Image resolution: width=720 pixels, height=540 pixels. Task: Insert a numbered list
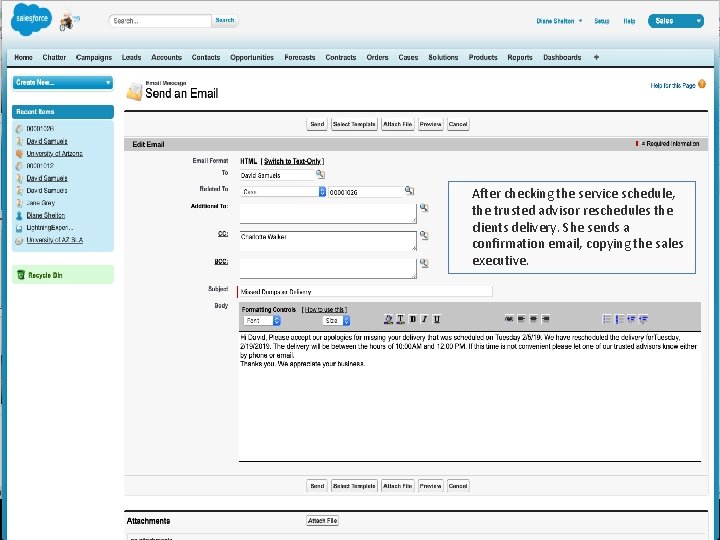tap(619, 319)
